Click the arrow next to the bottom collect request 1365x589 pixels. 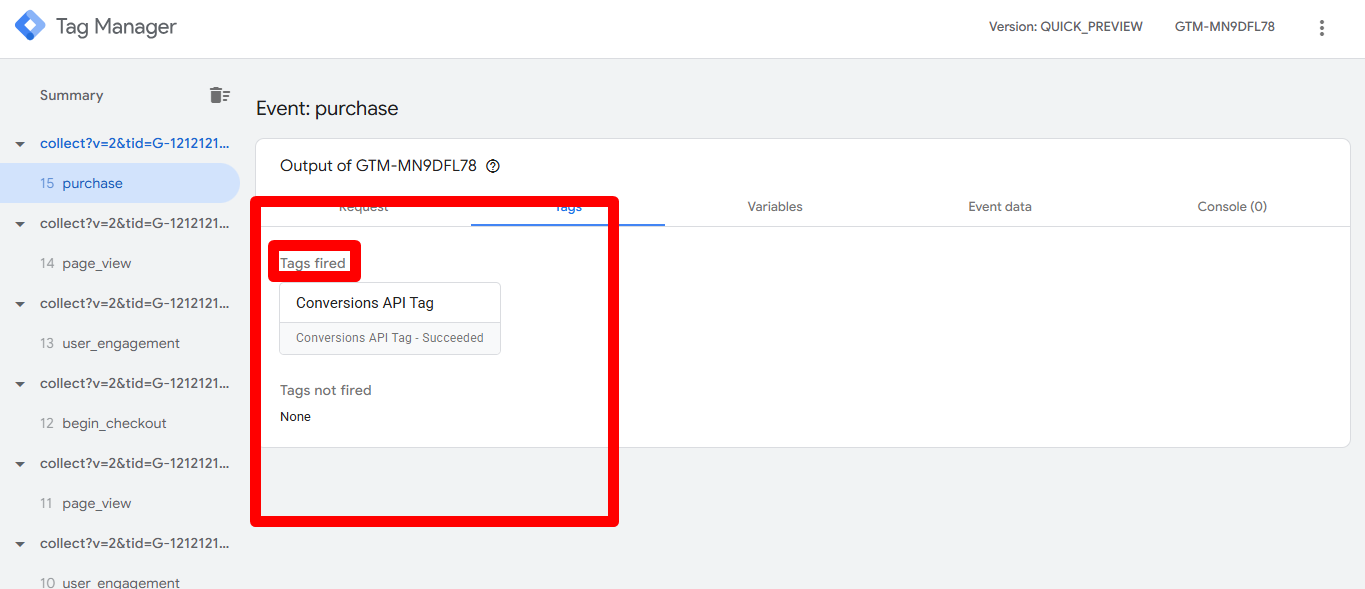(19, 543)
